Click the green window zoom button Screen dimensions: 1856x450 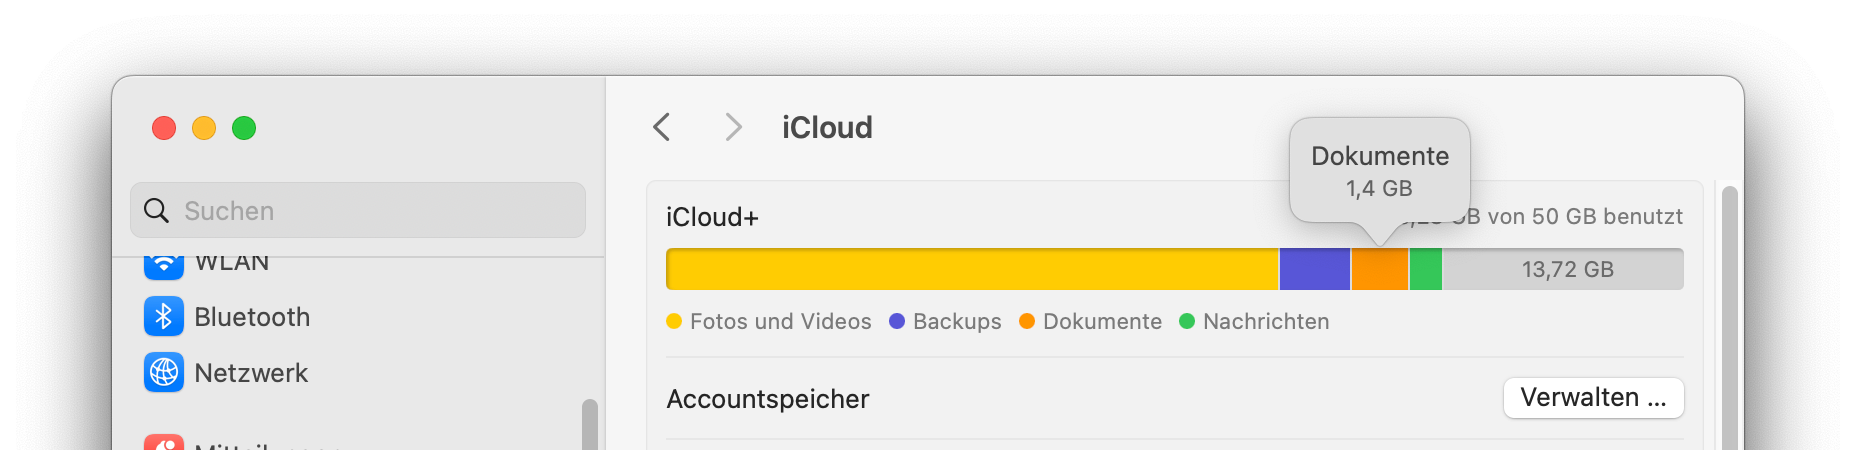click(x=244, y=128)
